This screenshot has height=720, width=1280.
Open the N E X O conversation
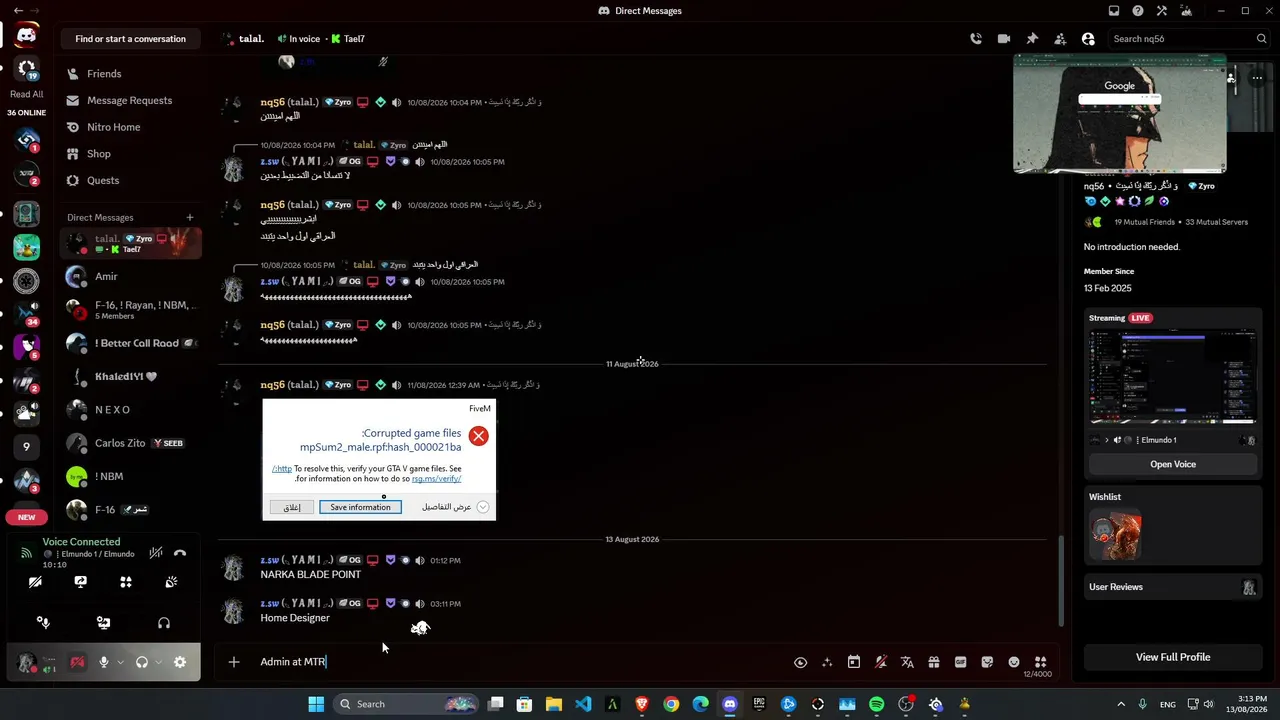point(131,410)
